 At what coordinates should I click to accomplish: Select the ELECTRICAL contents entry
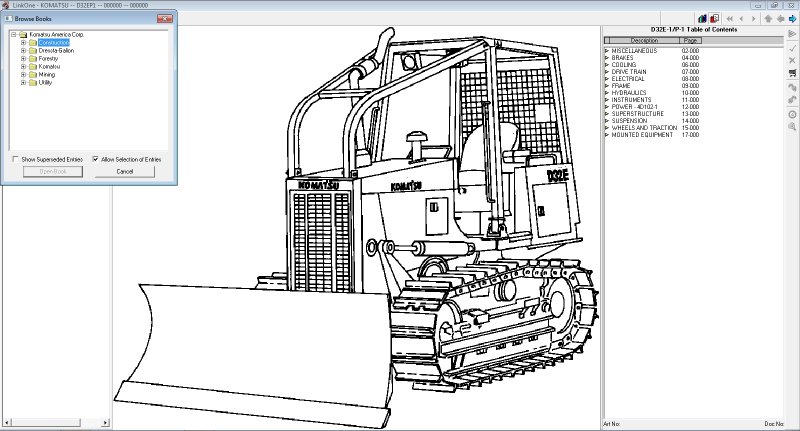(x=628, y=79)
